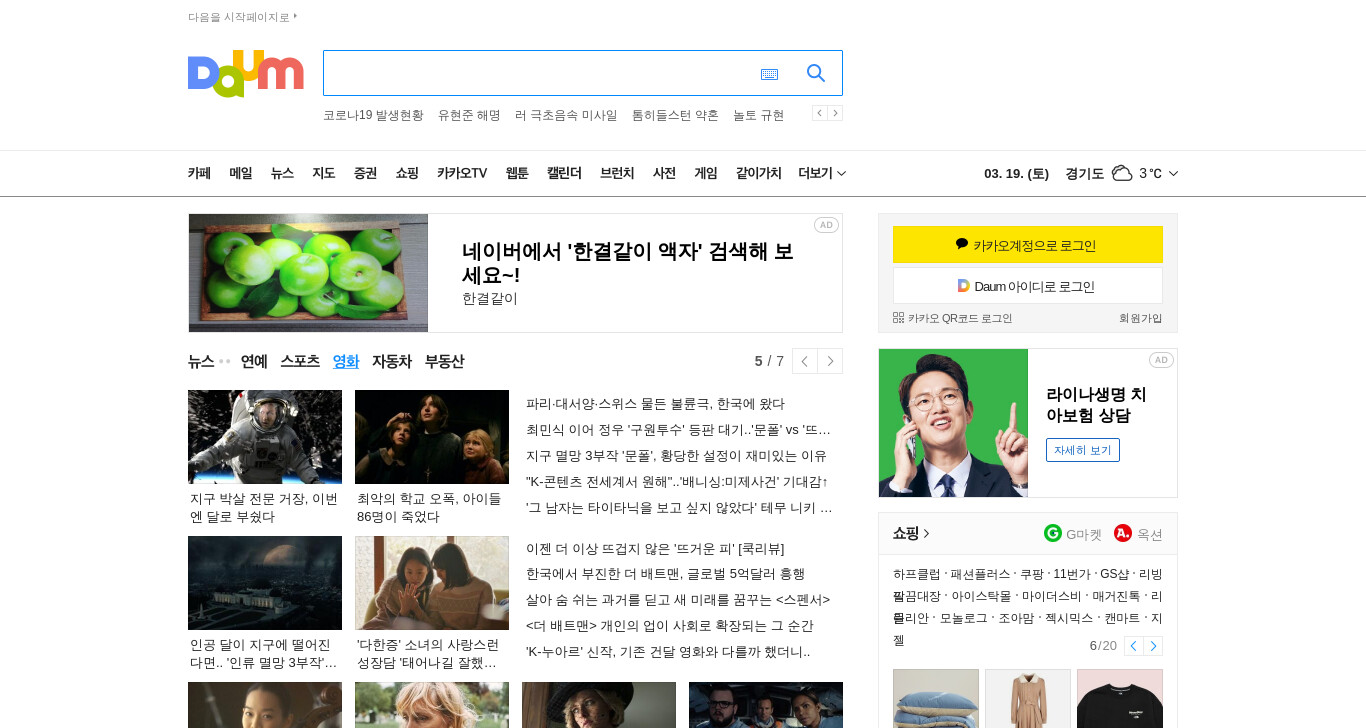The width and height of the screenshot is (1366, 728).
Task: Open 웹툰 in the service menu
Action: (x=517, y=173)
